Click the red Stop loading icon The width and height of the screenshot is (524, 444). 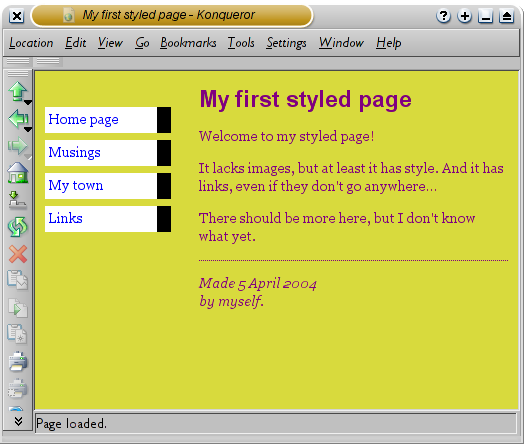click(18, 254)
